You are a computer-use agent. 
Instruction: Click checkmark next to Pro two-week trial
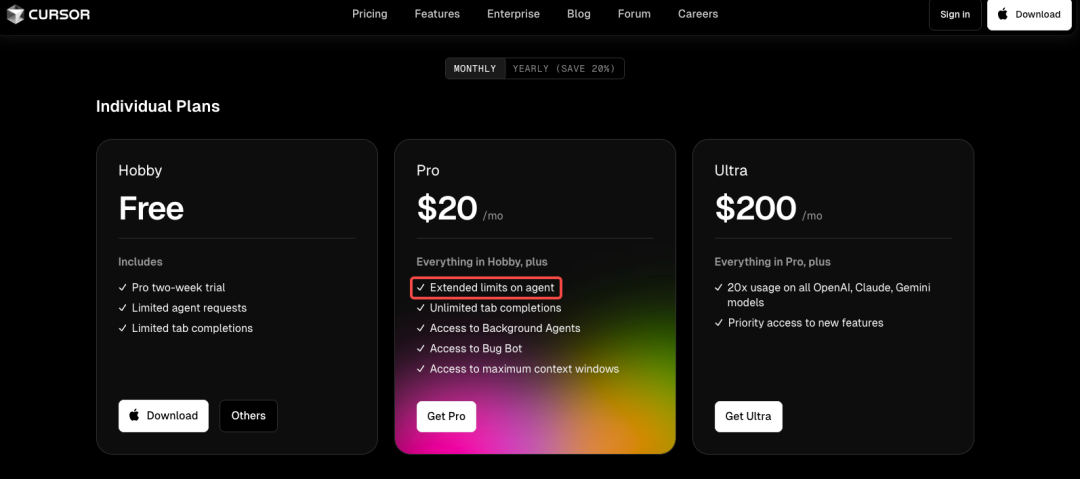point(123,287)
